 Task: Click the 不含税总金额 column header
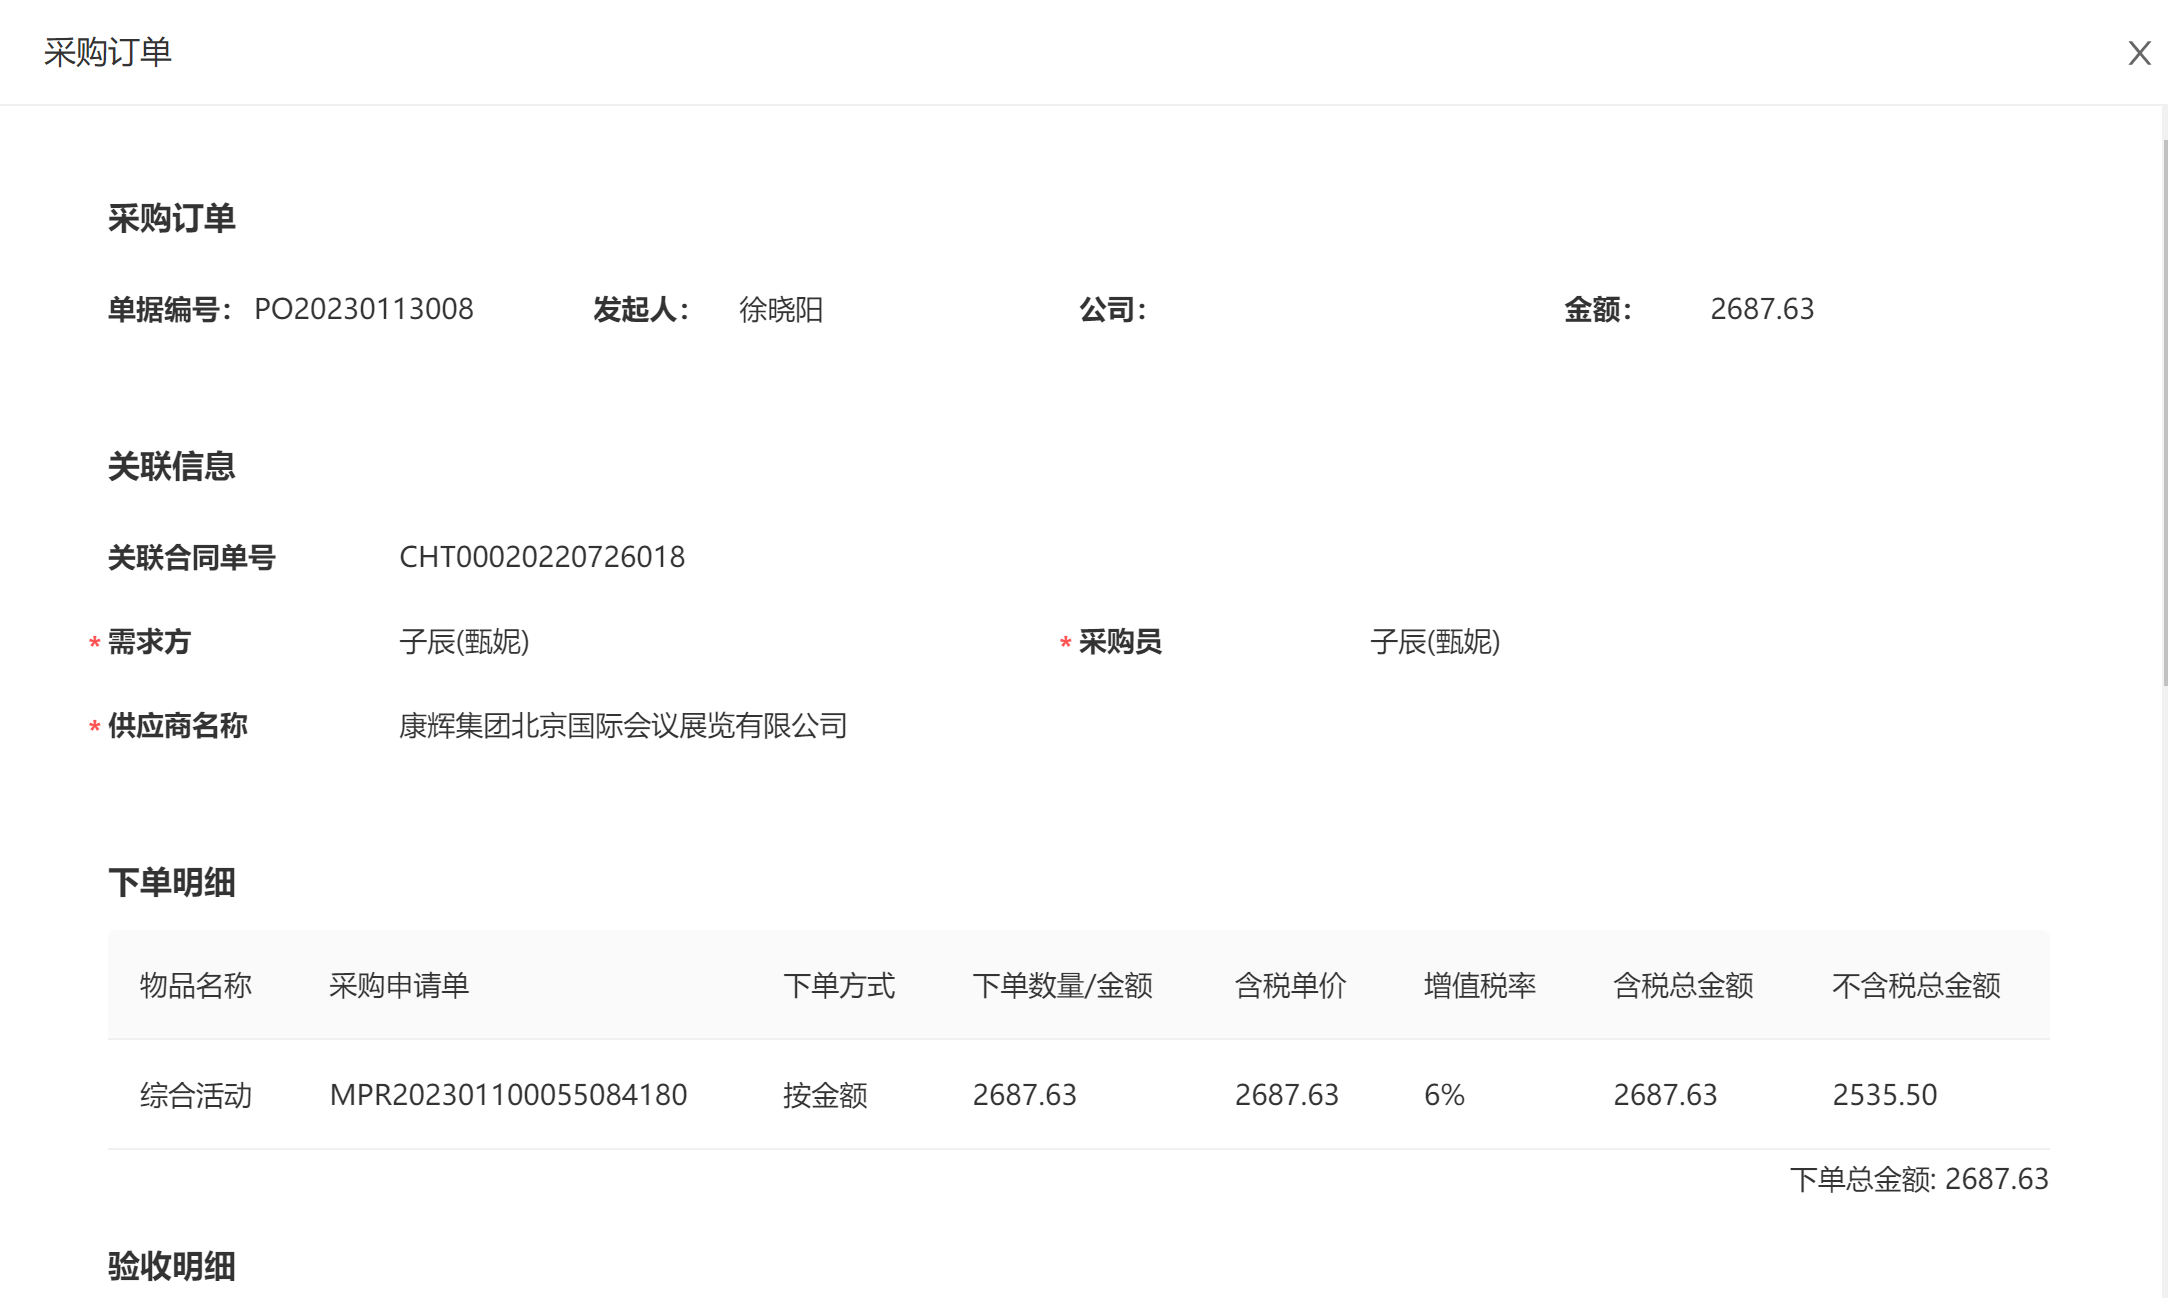click(1916, 986)
